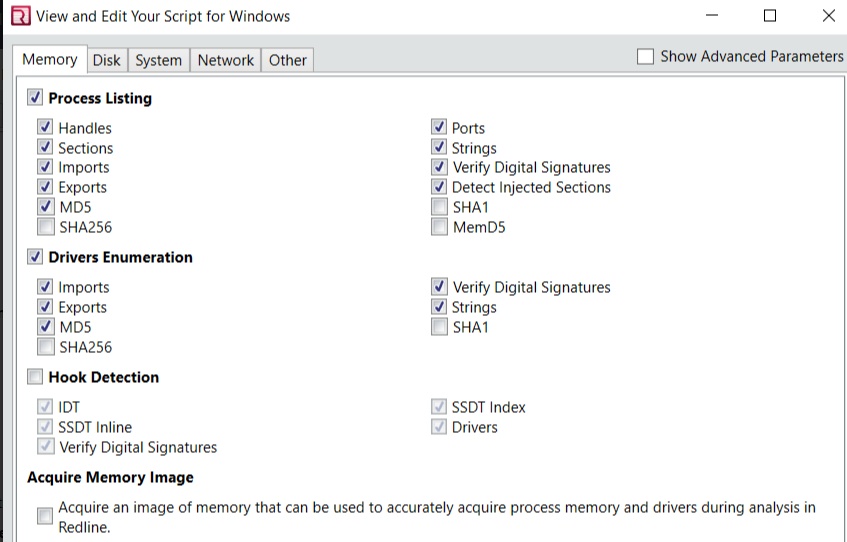
Task: Uncheck Strings under Drivers Enumeration
Action: pyautogui.click(x=439, y=307)
